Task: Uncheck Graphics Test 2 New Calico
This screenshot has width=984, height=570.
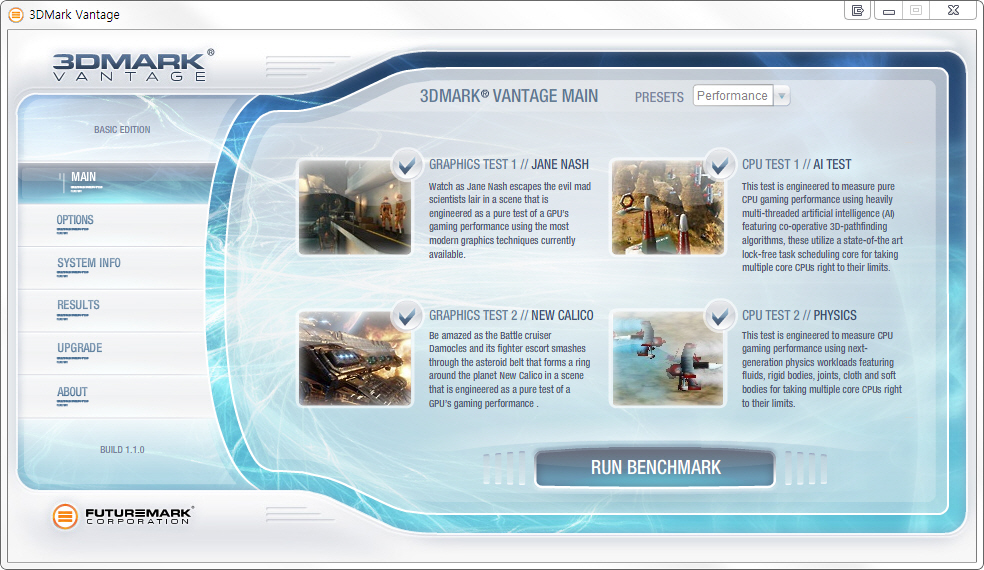Action: tap(407, 316)
